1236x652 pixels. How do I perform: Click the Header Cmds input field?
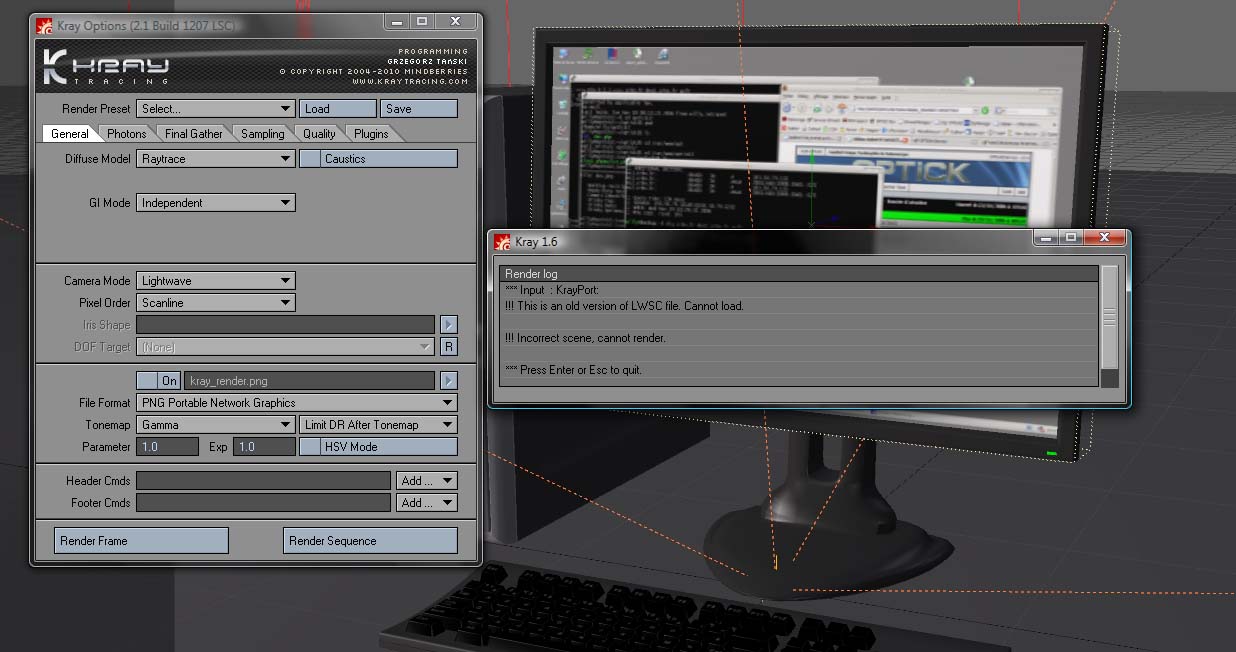click(263, 481)
